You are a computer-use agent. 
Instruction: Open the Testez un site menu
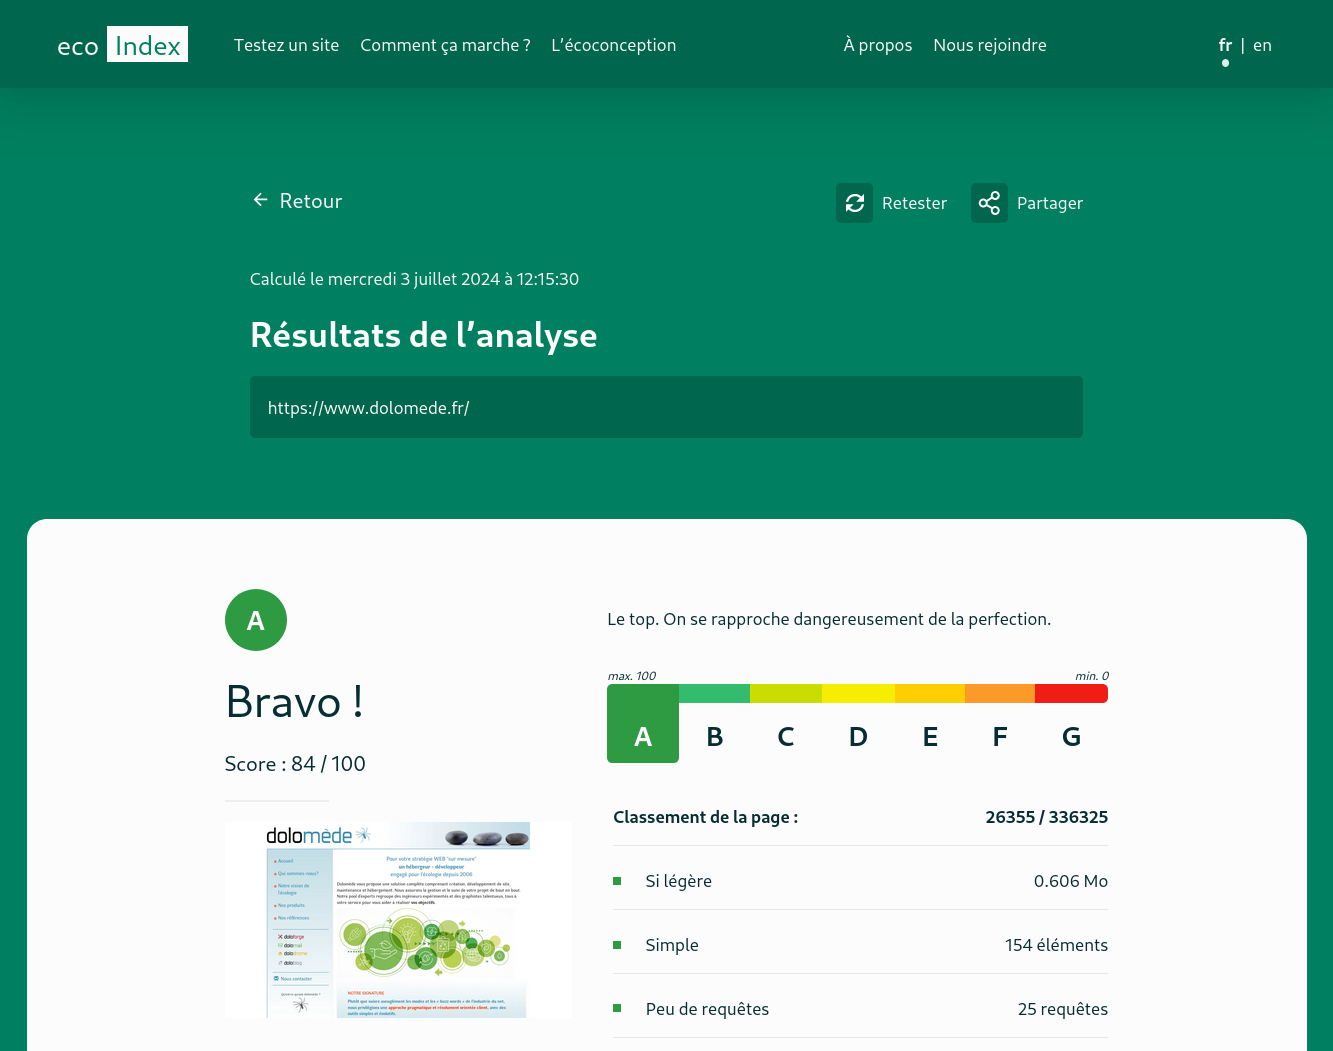pyautogui.click(x=286, y=45)
